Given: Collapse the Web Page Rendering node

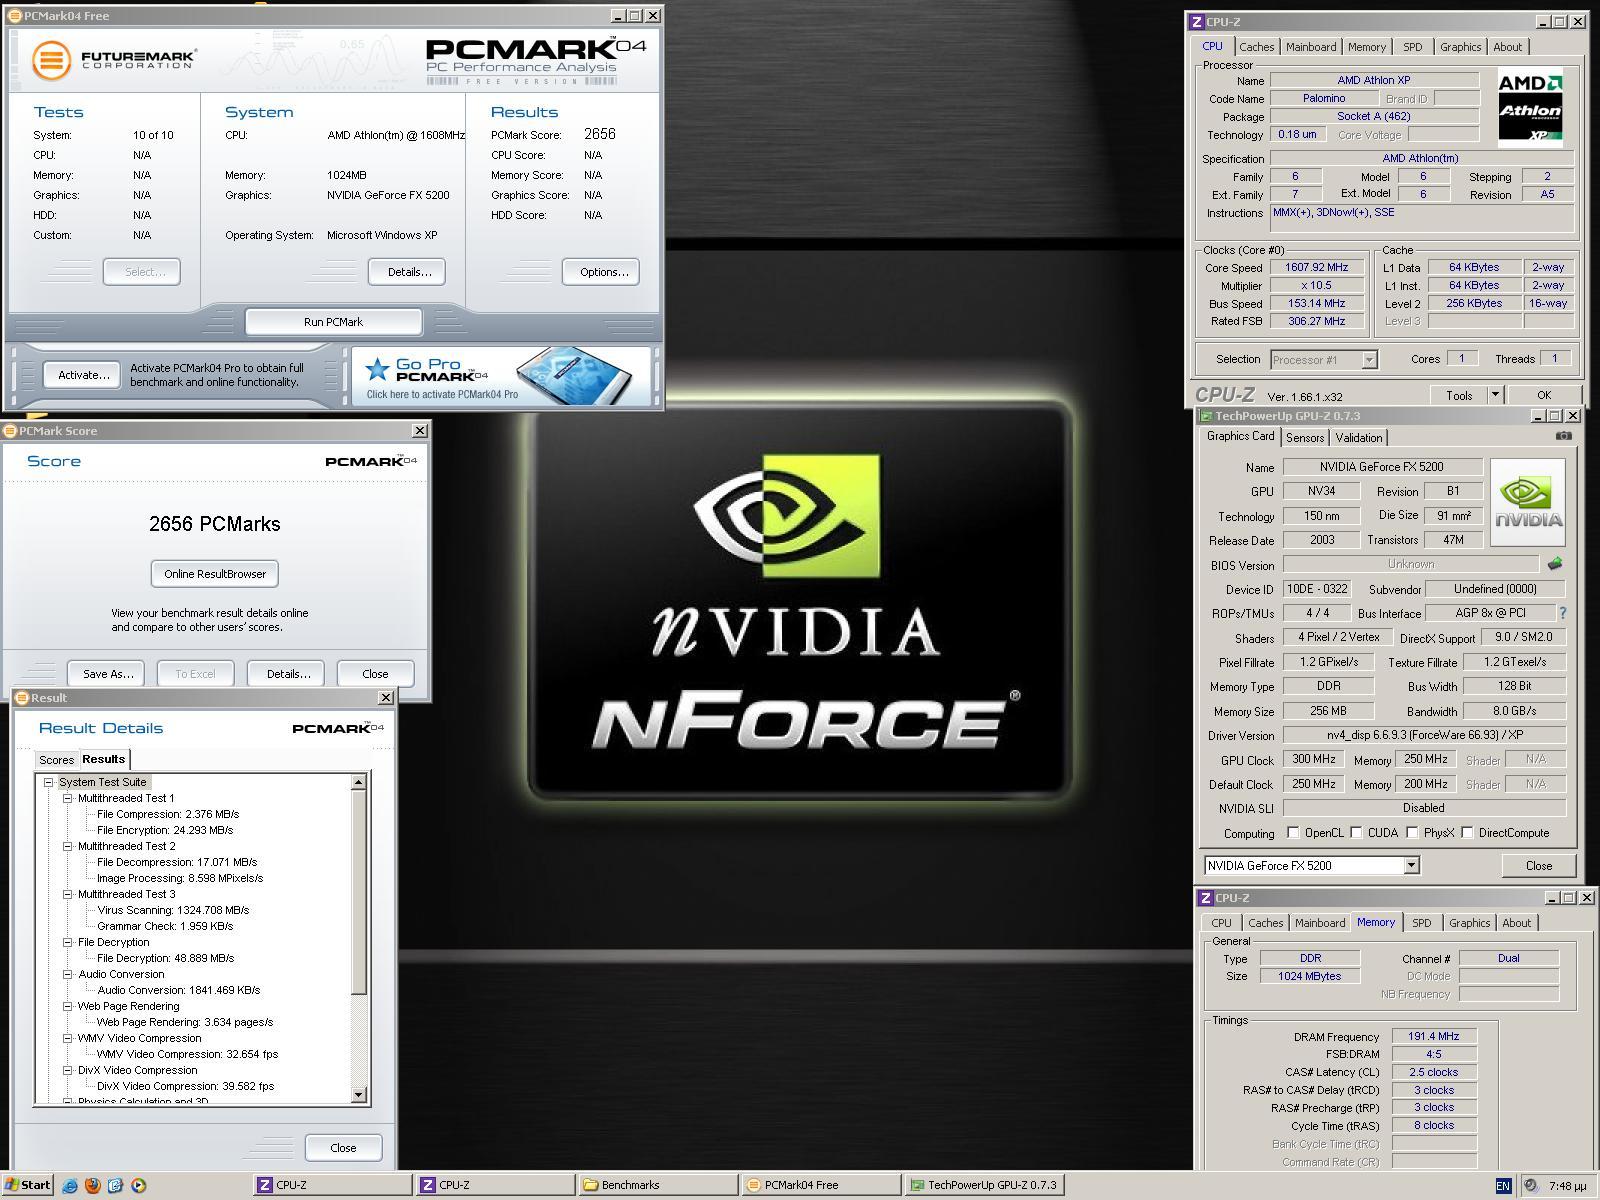Looking at the screenshot, I should (68, 1006).
